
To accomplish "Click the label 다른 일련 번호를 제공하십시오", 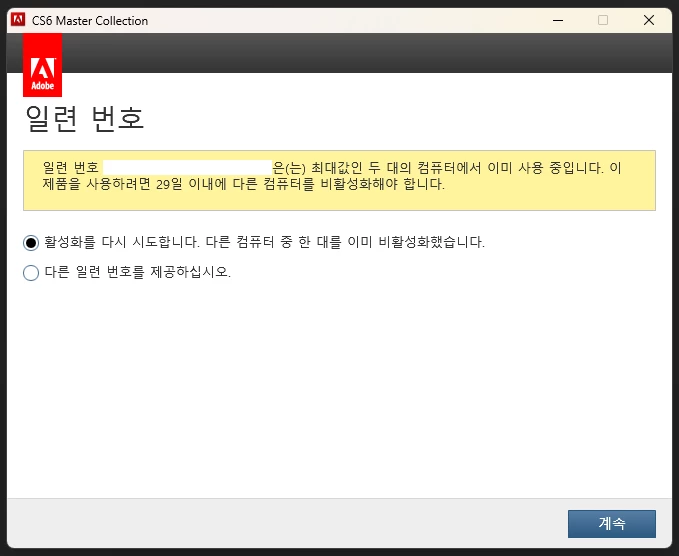I will point(138,272).
